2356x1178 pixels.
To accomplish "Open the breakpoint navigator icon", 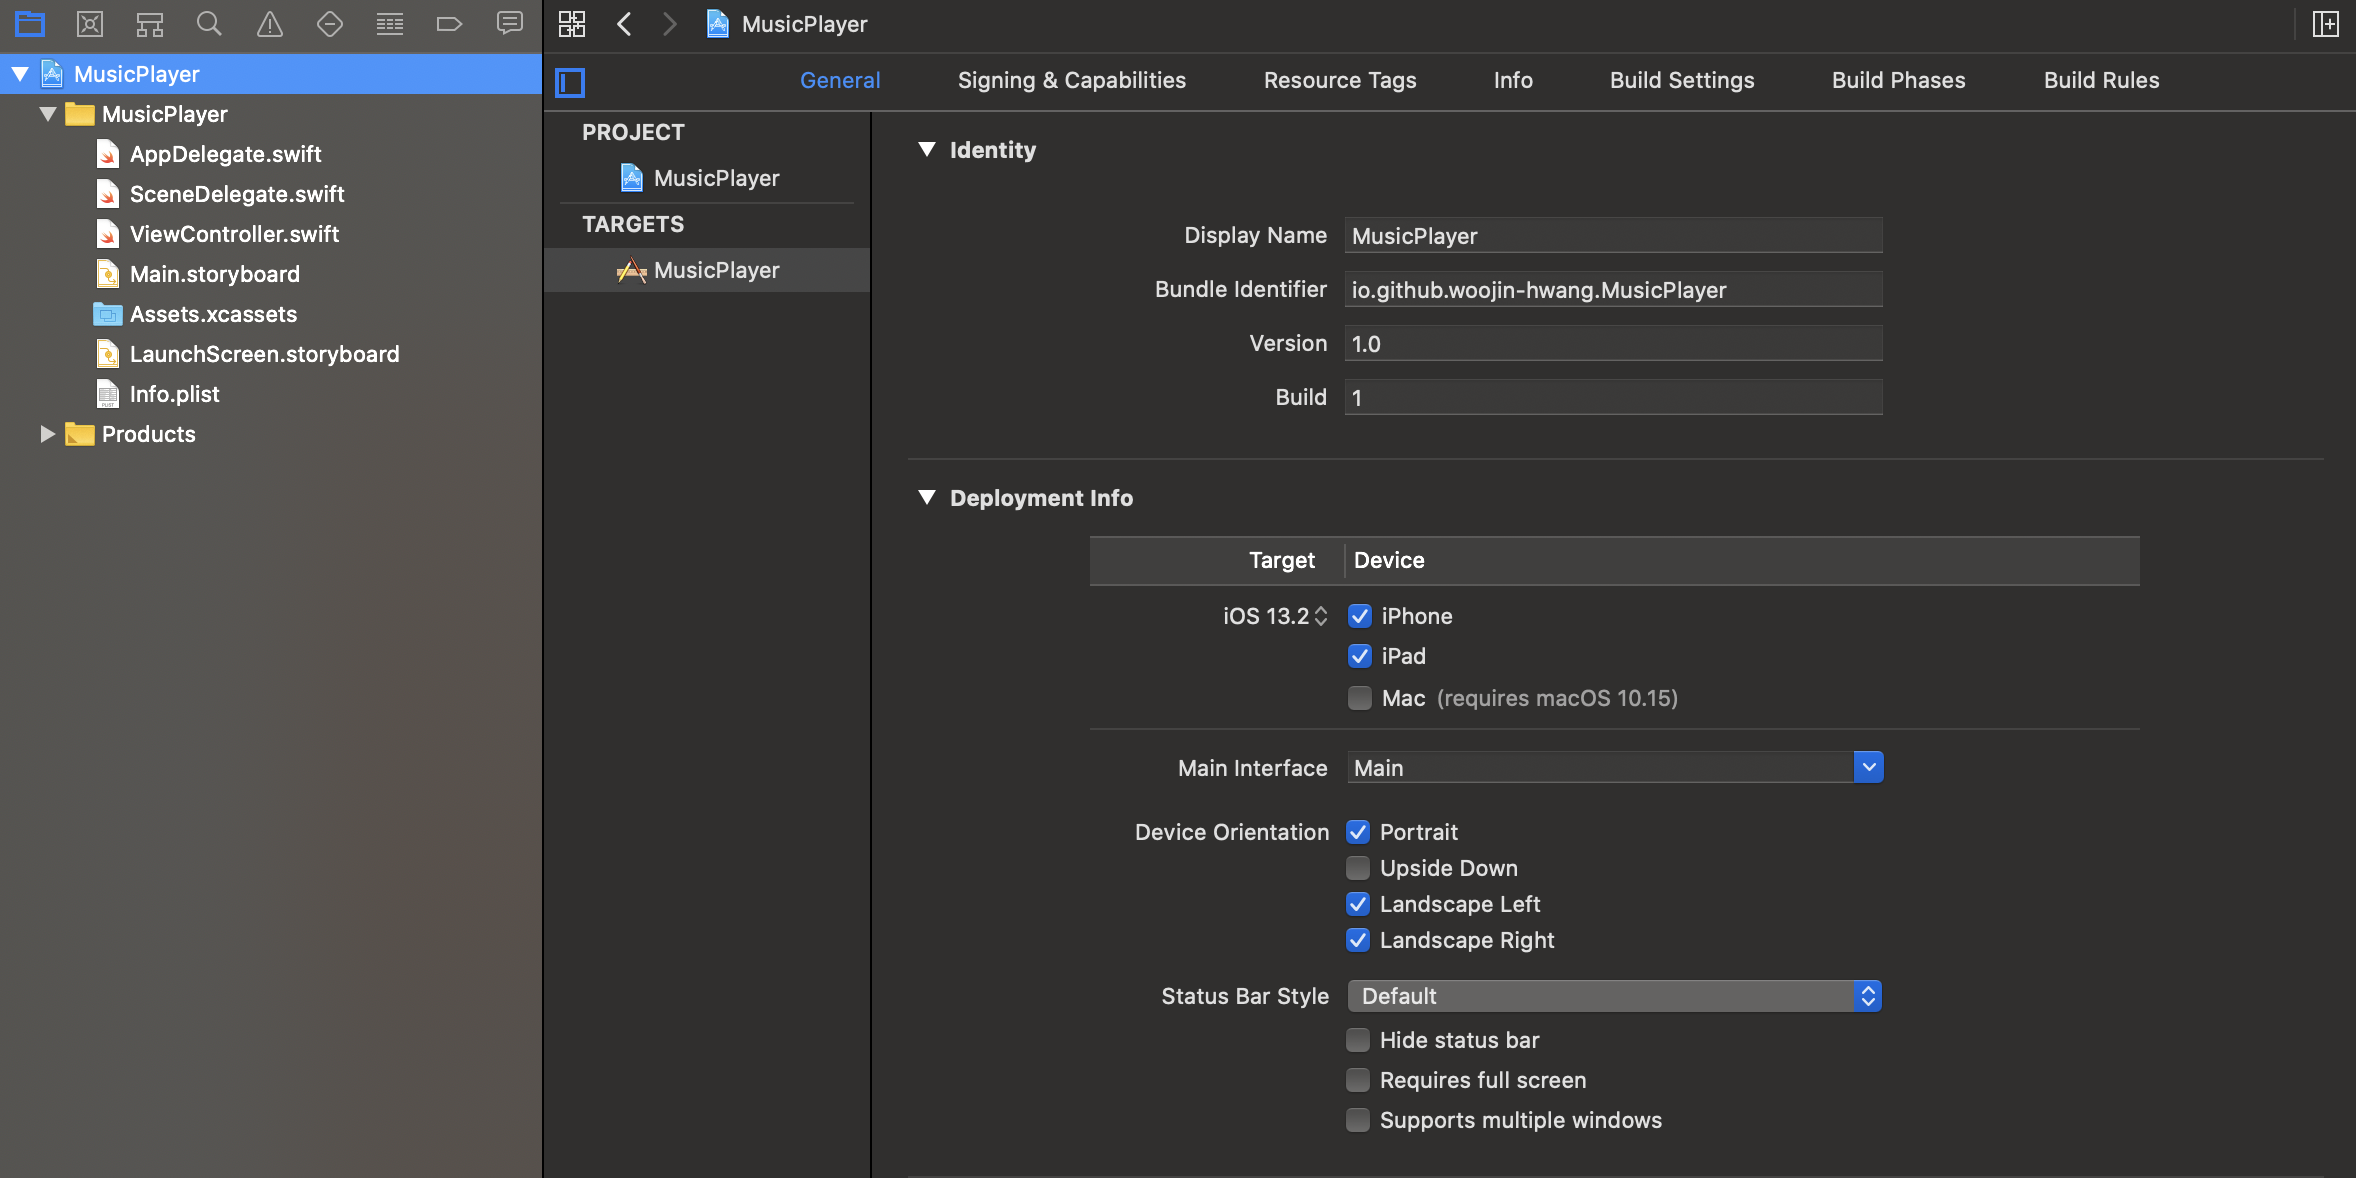I will 449,24.
